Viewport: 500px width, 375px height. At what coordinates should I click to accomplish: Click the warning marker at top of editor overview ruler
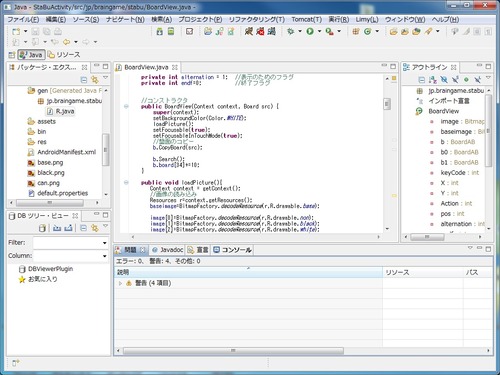point(394,78)
